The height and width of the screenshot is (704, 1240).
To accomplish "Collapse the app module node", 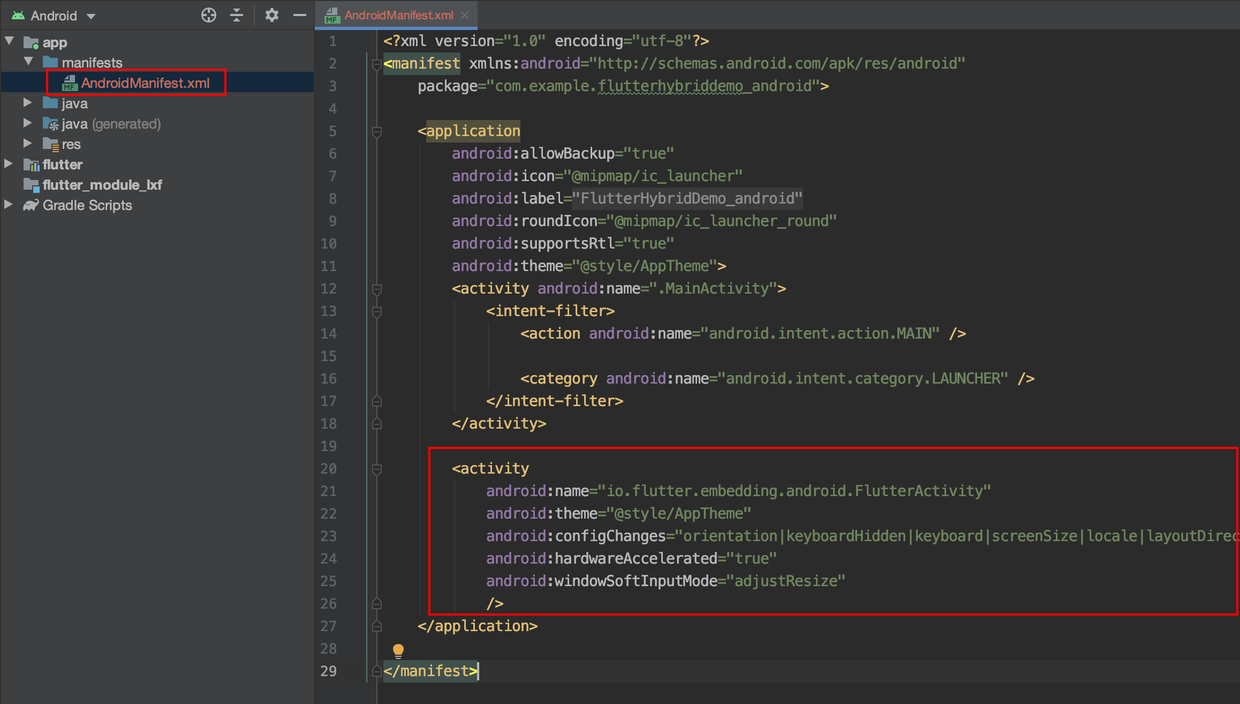I will tap(10, 42).
